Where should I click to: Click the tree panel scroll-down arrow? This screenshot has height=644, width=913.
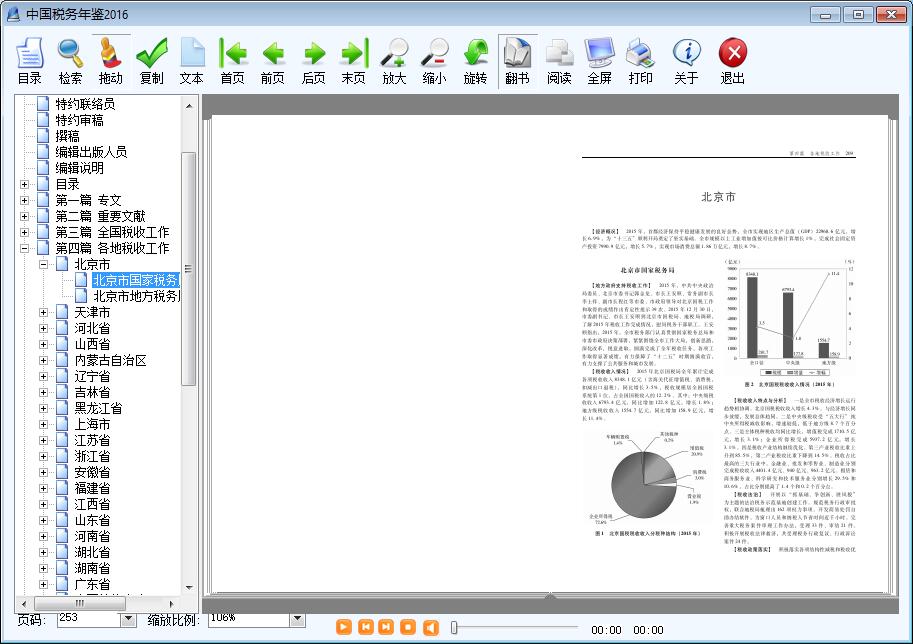tap(189, 587)
